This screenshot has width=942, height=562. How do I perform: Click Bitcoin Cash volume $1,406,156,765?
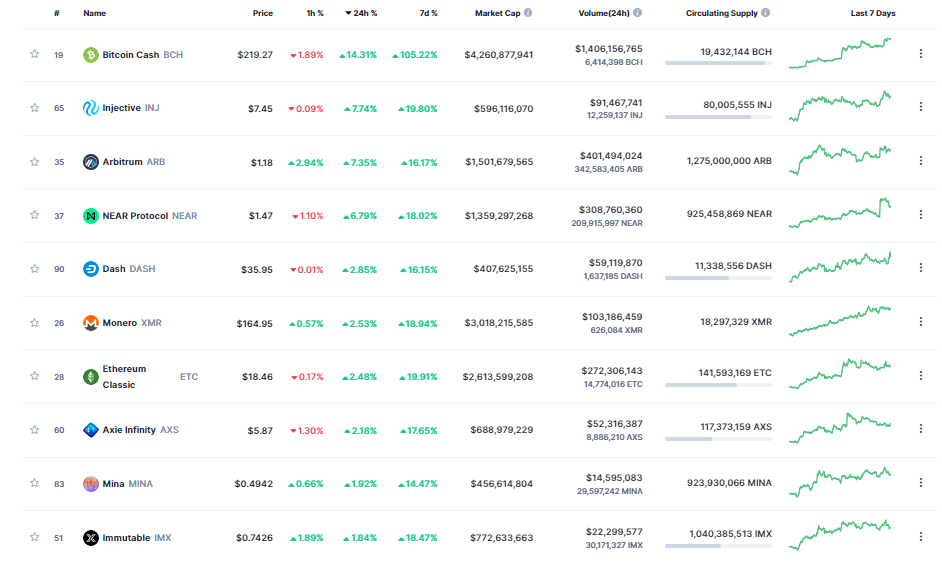click(x=609, y=49)
